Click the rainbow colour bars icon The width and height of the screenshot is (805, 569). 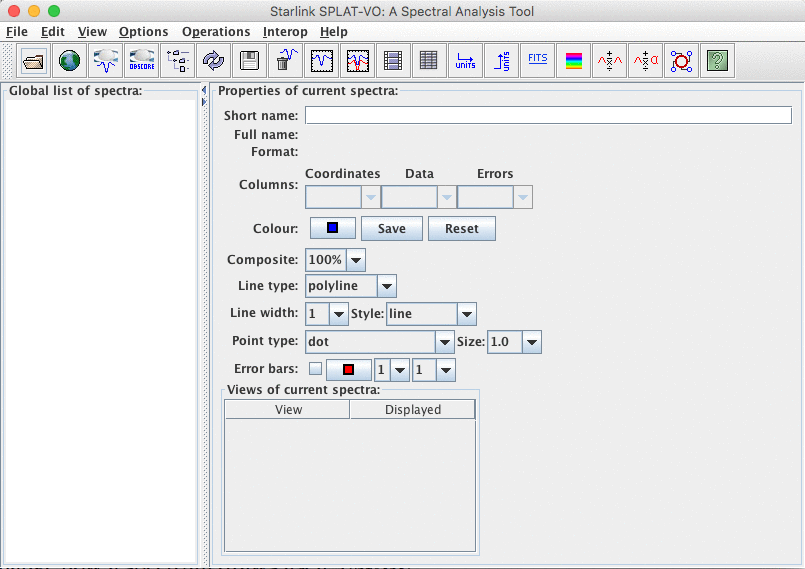(x=573, y=61)
